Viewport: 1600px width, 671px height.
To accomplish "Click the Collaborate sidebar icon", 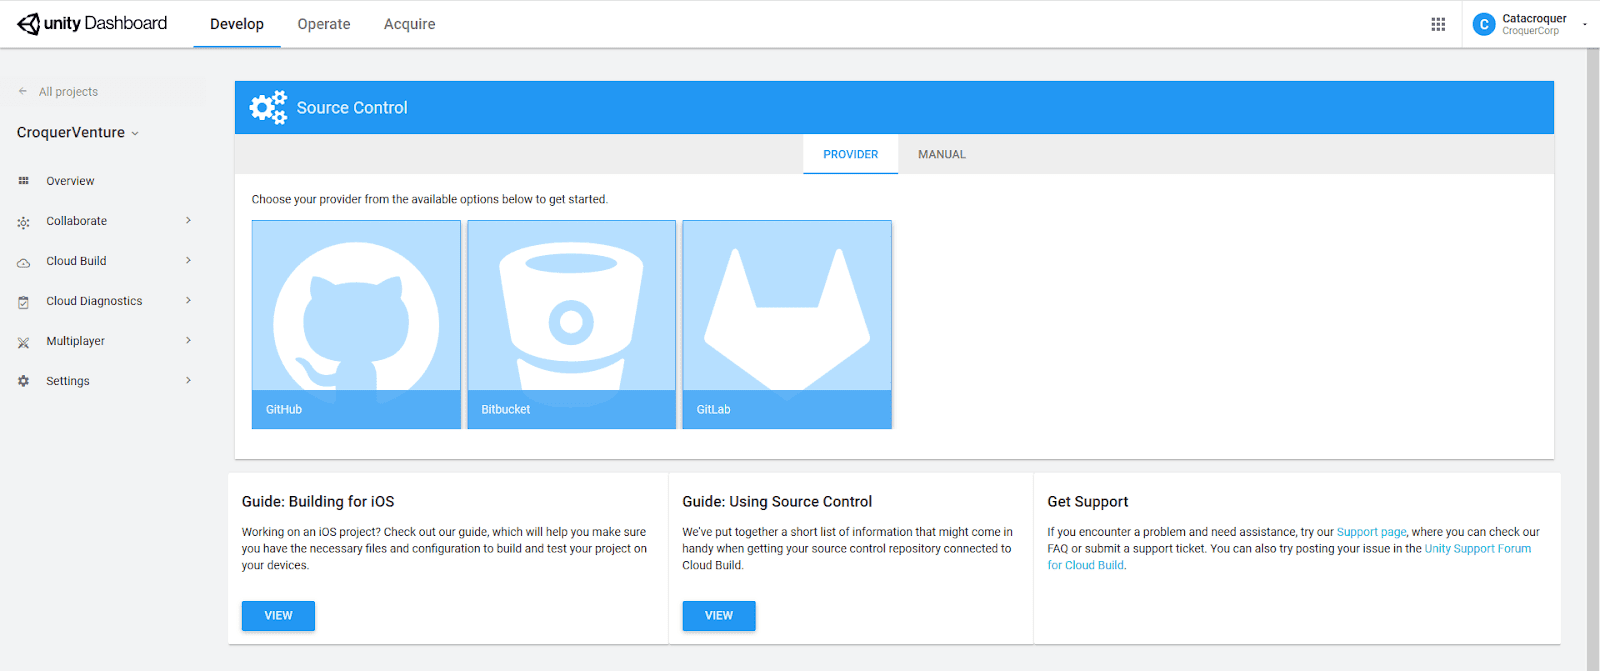I will 24,222.
